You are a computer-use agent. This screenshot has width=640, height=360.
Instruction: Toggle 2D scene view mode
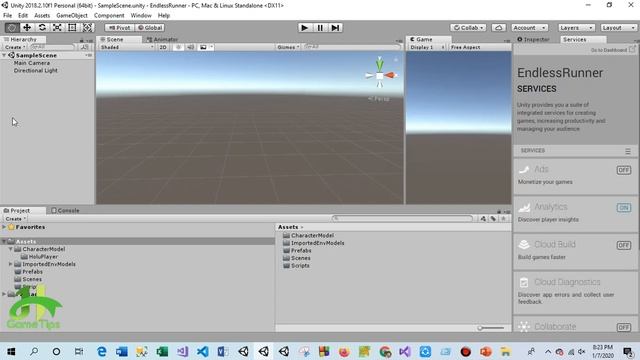tap(163, 47)
